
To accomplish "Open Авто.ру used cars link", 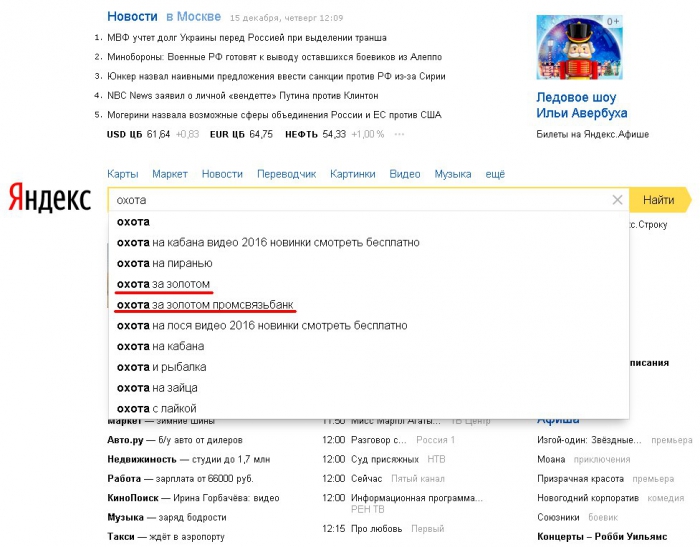I will pos(175,440).
